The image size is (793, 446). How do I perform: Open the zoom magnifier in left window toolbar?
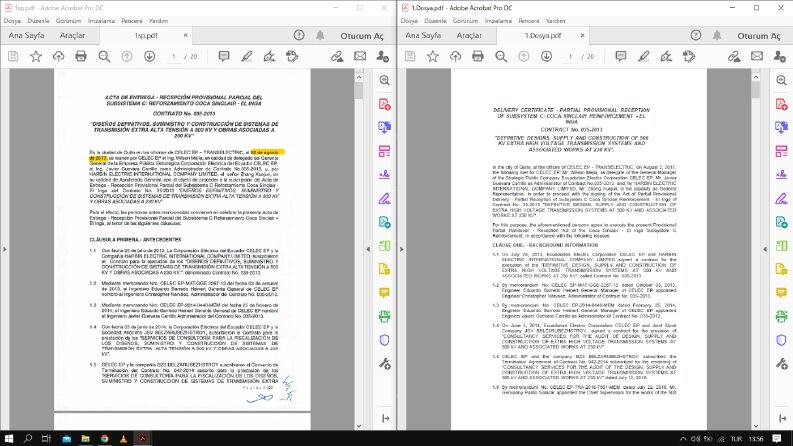coord(104,56)
